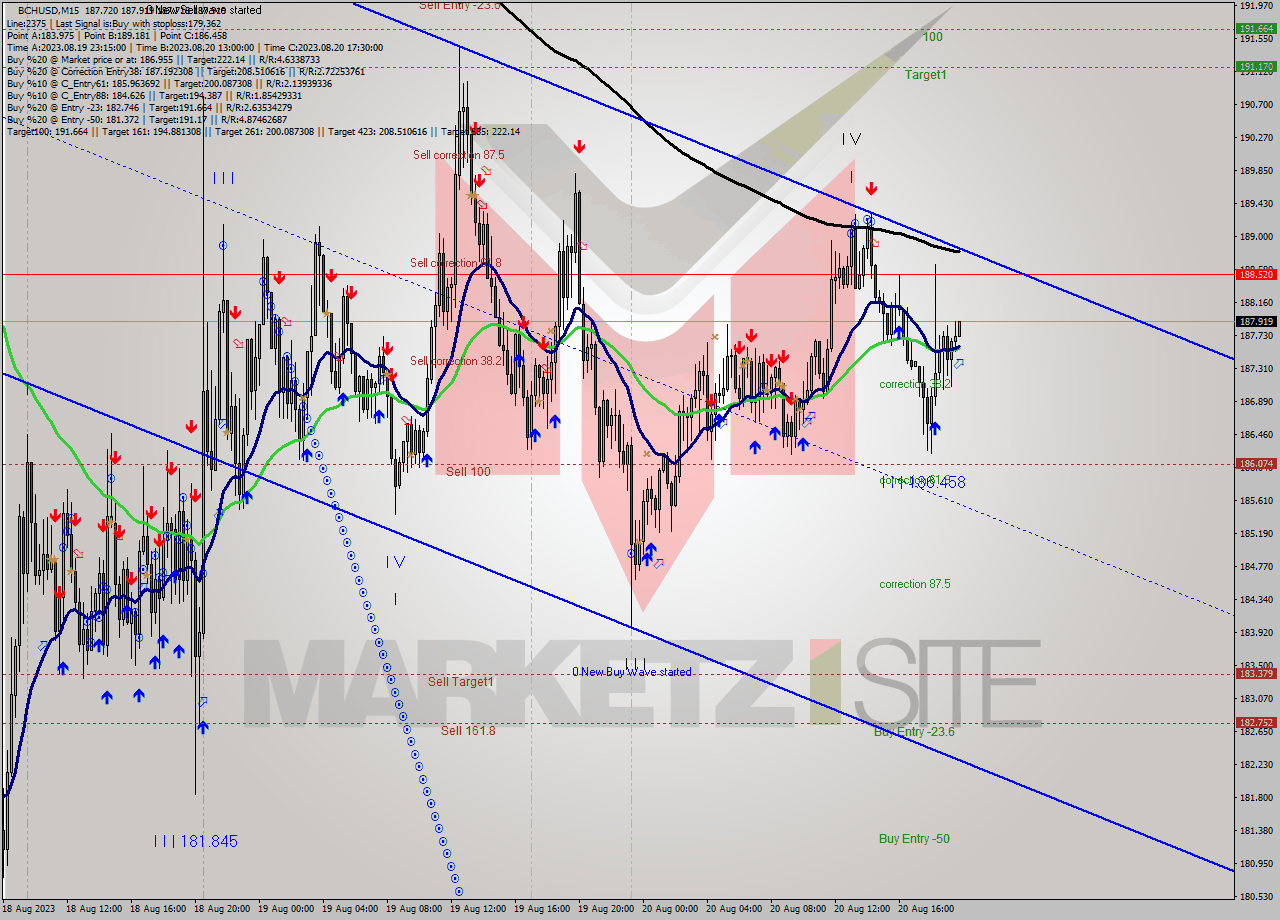Click the 19 Aug 16:00 time label
The image size is (1280, 920).
click(540, 909)
